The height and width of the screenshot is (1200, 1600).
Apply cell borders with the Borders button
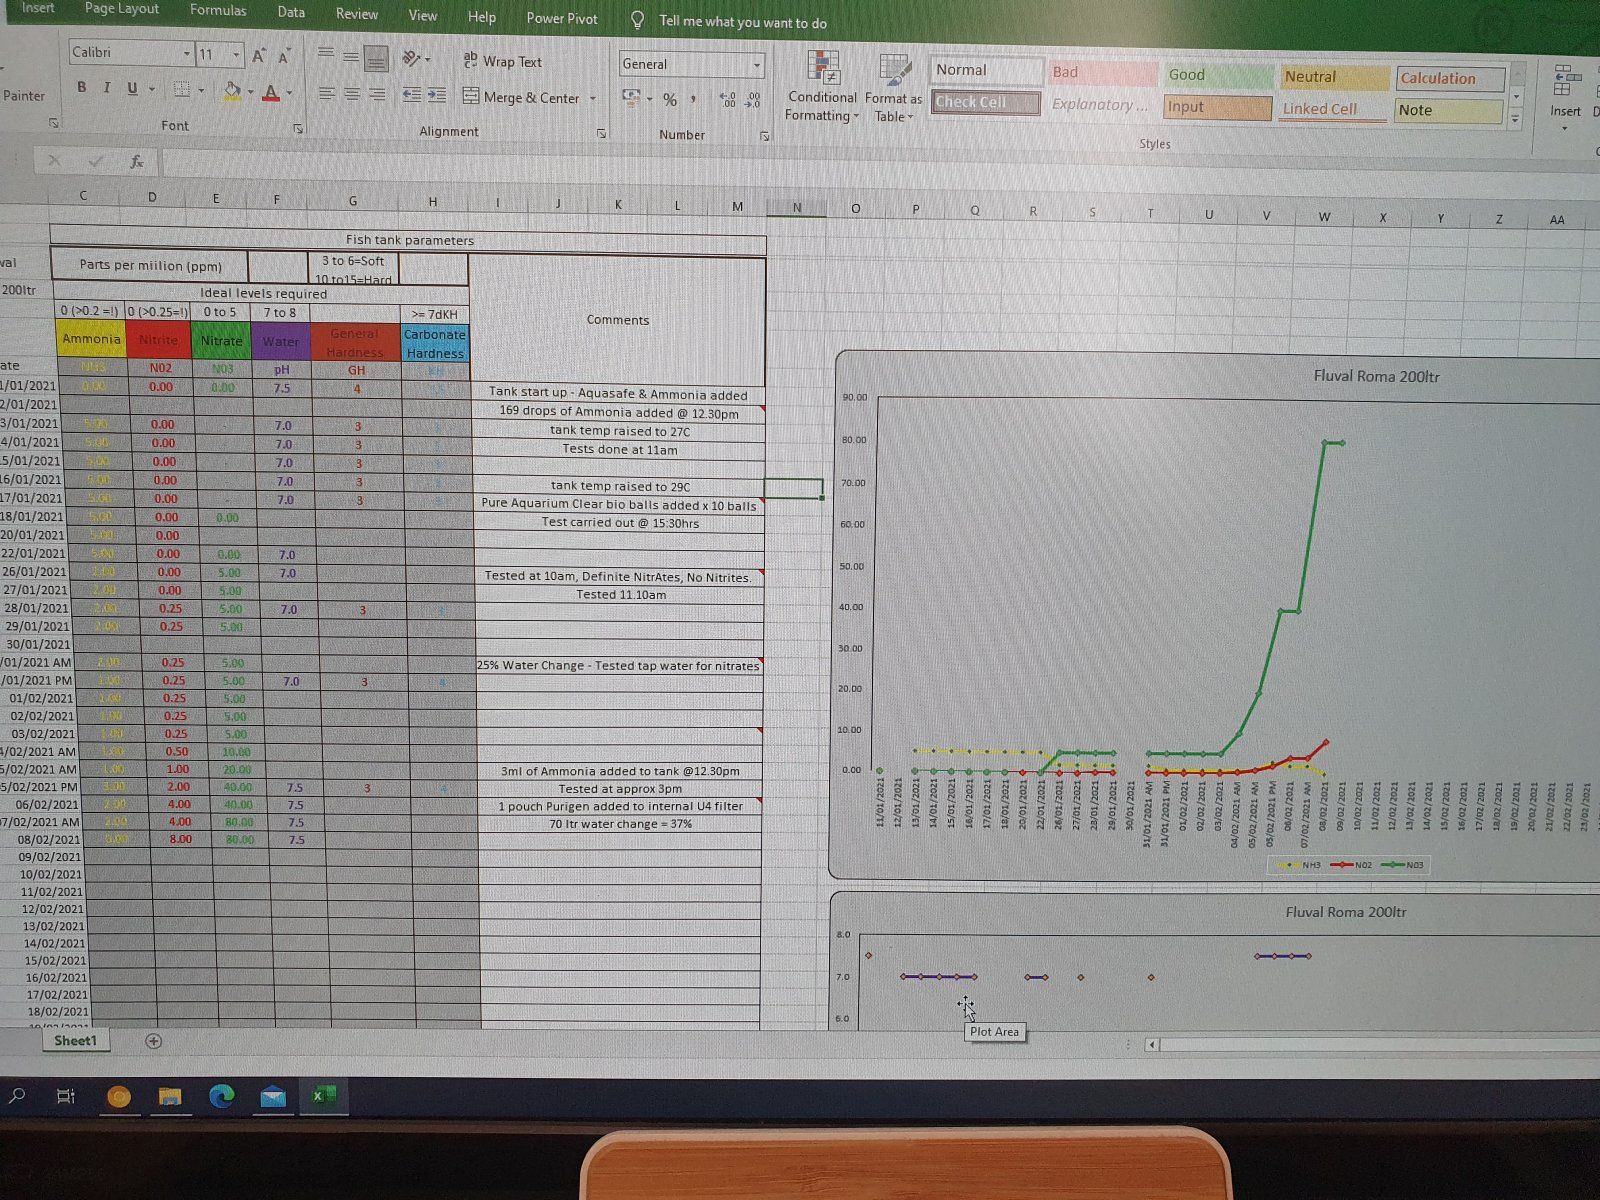(181, 89)
